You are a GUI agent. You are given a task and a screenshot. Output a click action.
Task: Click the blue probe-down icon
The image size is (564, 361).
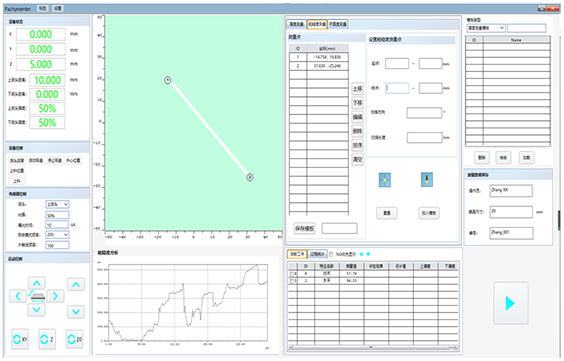[427, 179]
